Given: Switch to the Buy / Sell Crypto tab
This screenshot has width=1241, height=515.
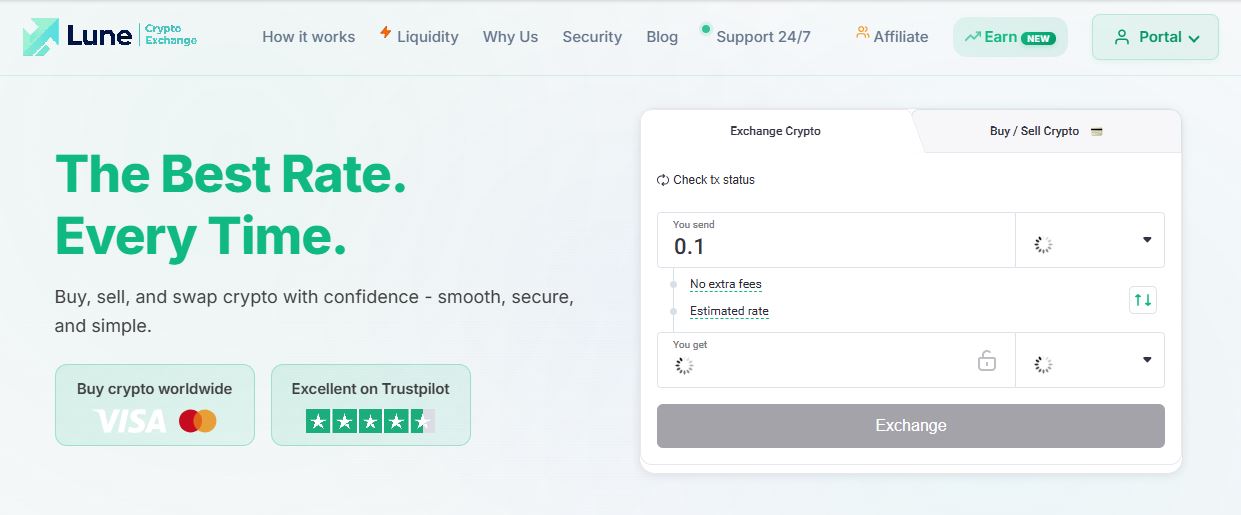Looking at the screenshot, I should (1046, 131).
